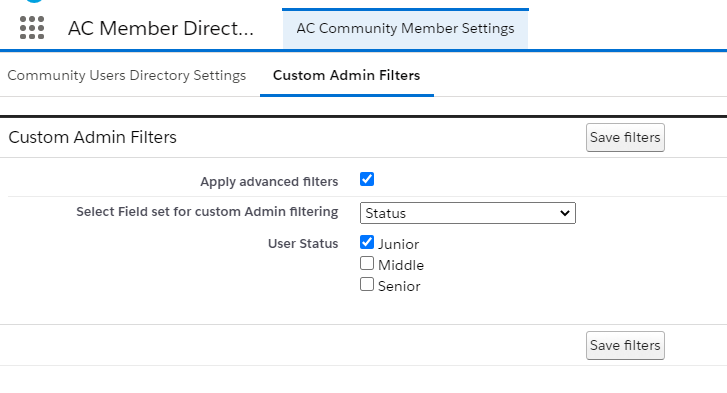Open the Status field set dropdown

click(x=468, y=213)
